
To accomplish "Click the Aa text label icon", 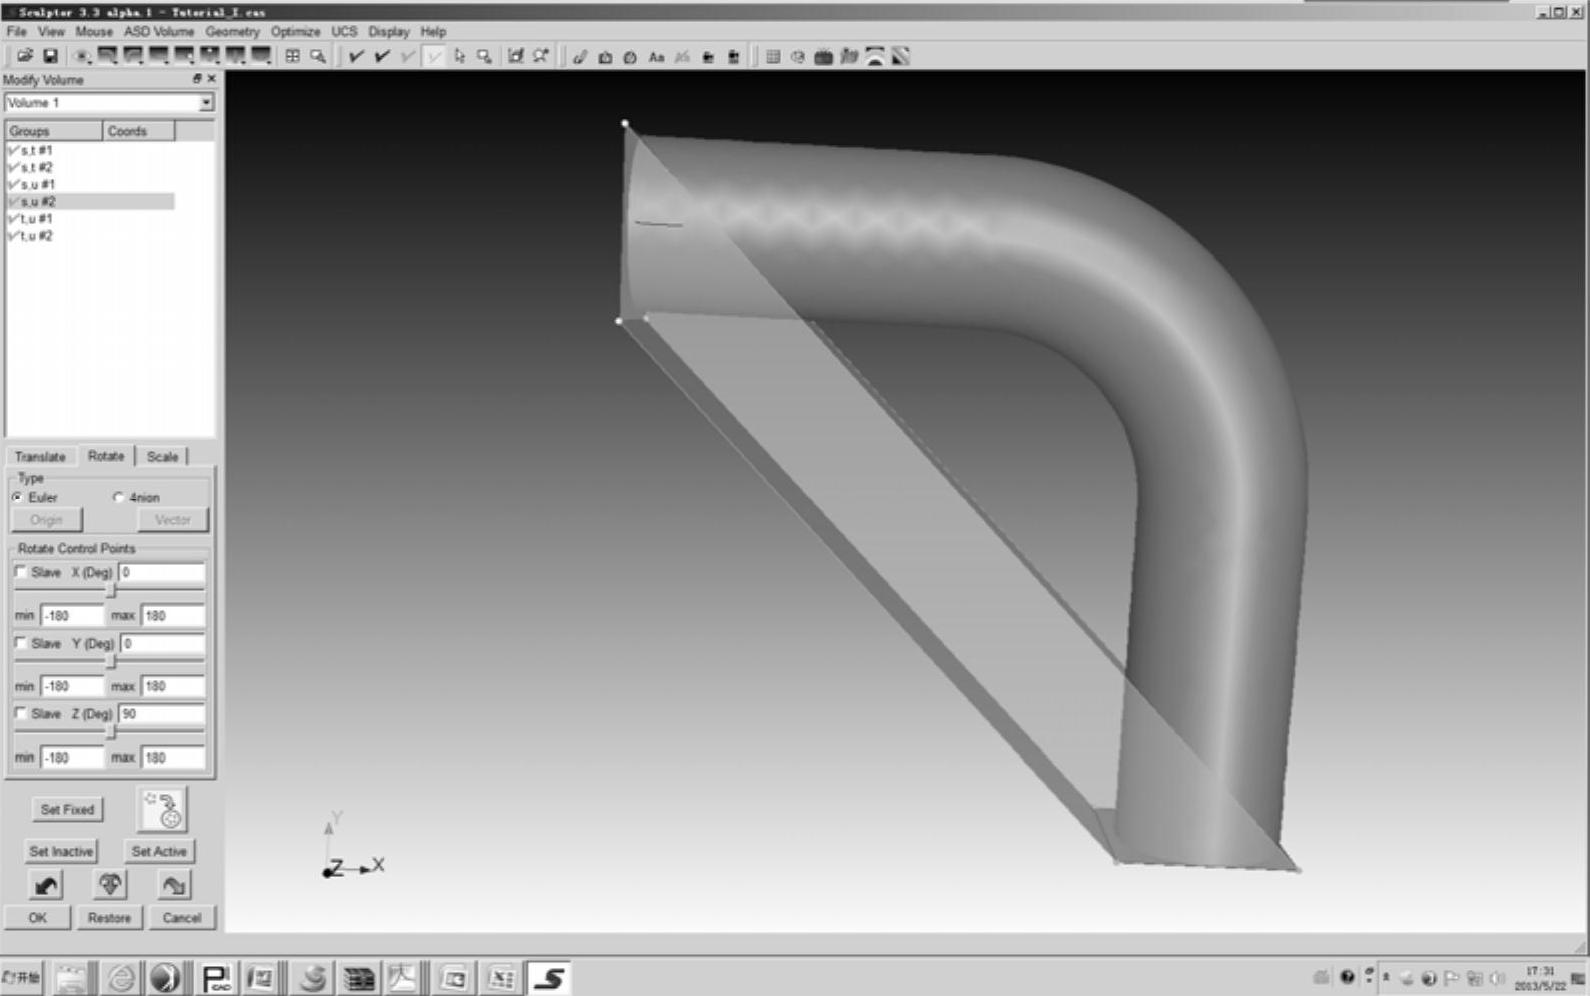I will (x=656, y=57).
